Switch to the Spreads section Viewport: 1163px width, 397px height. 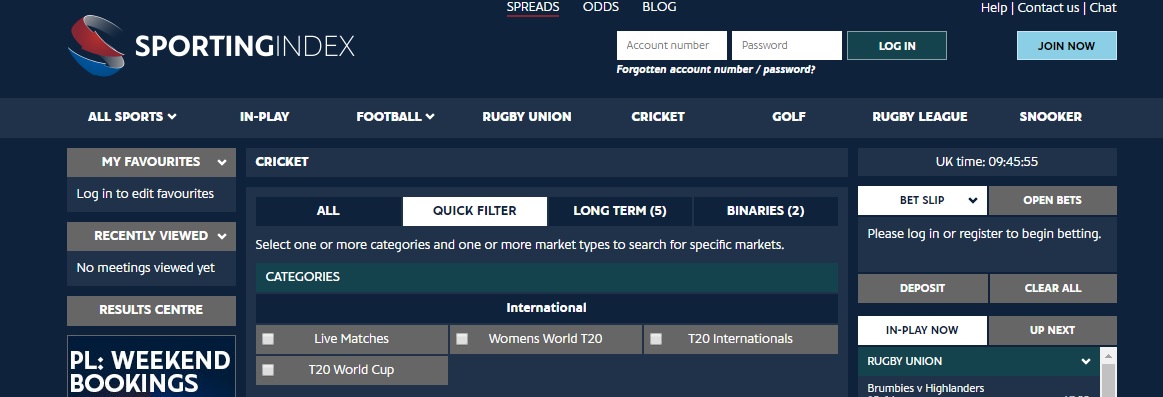pyautogui.click(x=533, y=7)
